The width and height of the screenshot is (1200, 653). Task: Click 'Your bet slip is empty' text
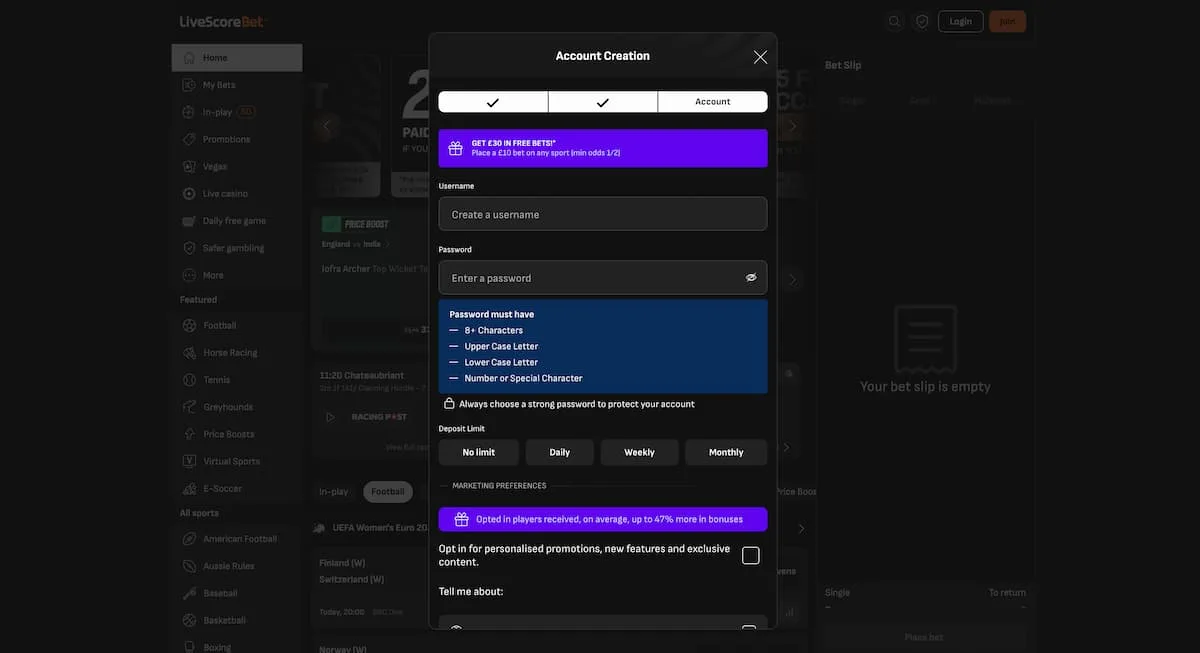click(925, 387)
